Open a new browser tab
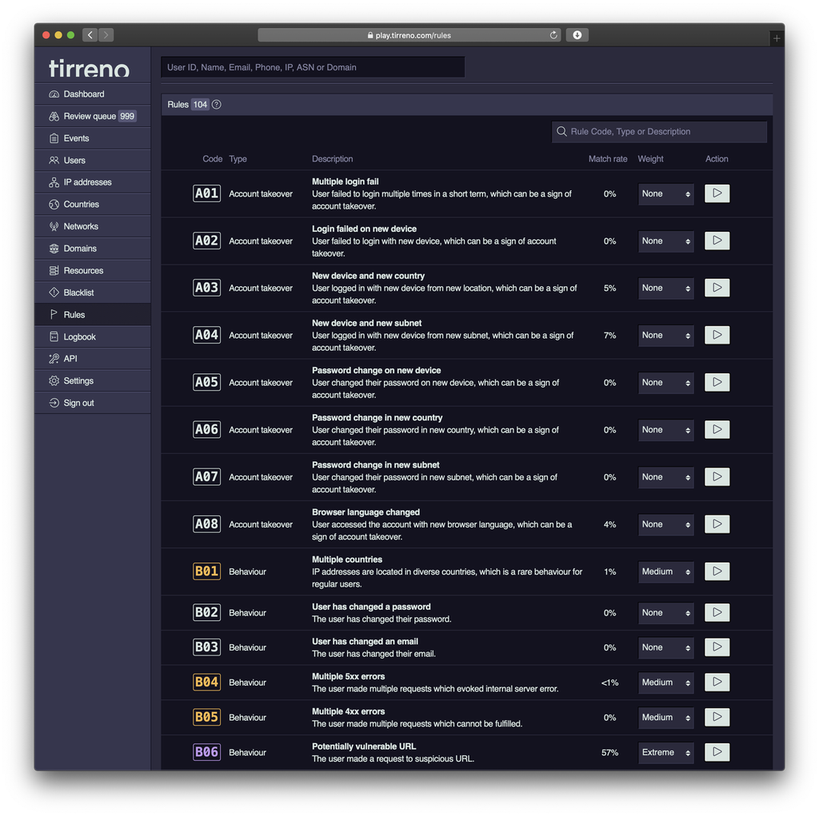The height and width of the screenshot is (816, 819). coord(777,38)
